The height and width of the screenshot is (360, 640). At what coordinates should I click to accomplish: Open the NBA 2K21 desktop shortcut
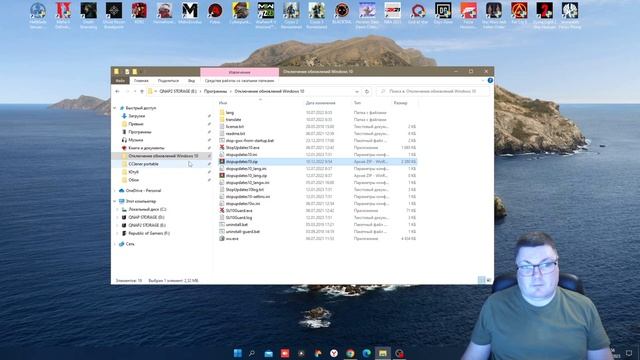(x=392, y=11)
